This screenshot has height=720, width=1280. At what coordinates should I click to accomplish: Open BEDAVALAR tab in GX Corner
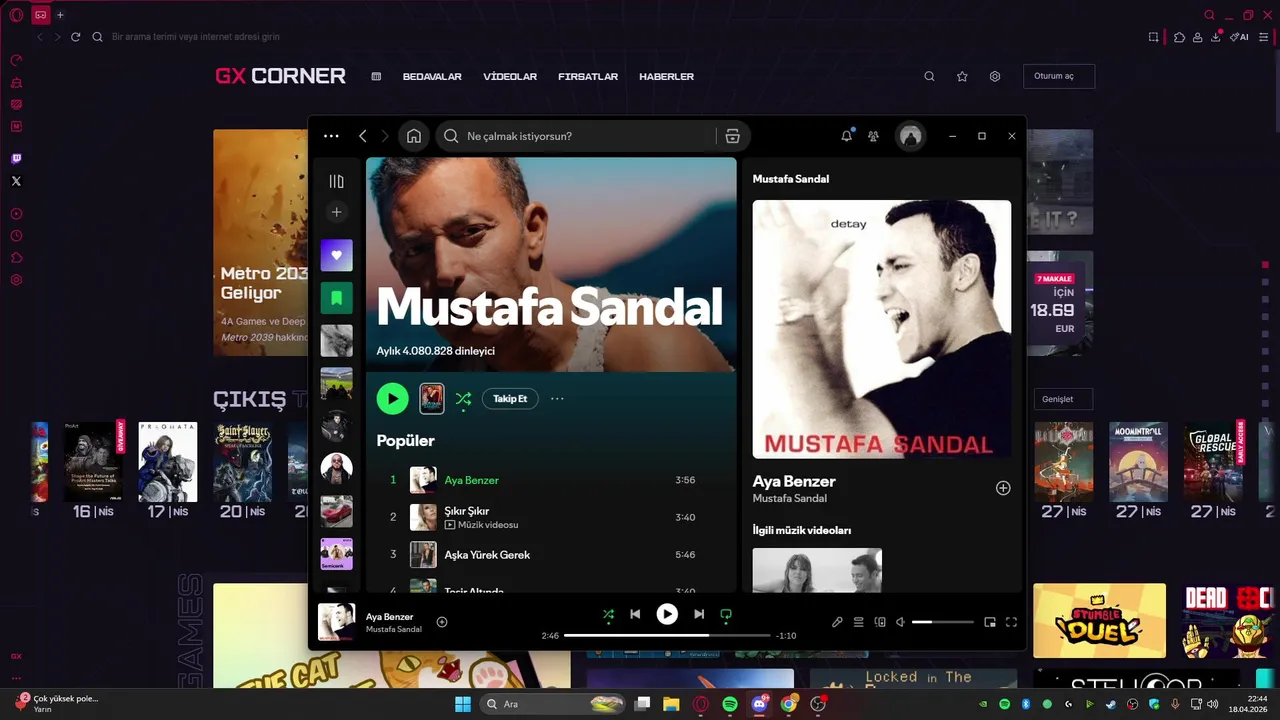(432, 76)
